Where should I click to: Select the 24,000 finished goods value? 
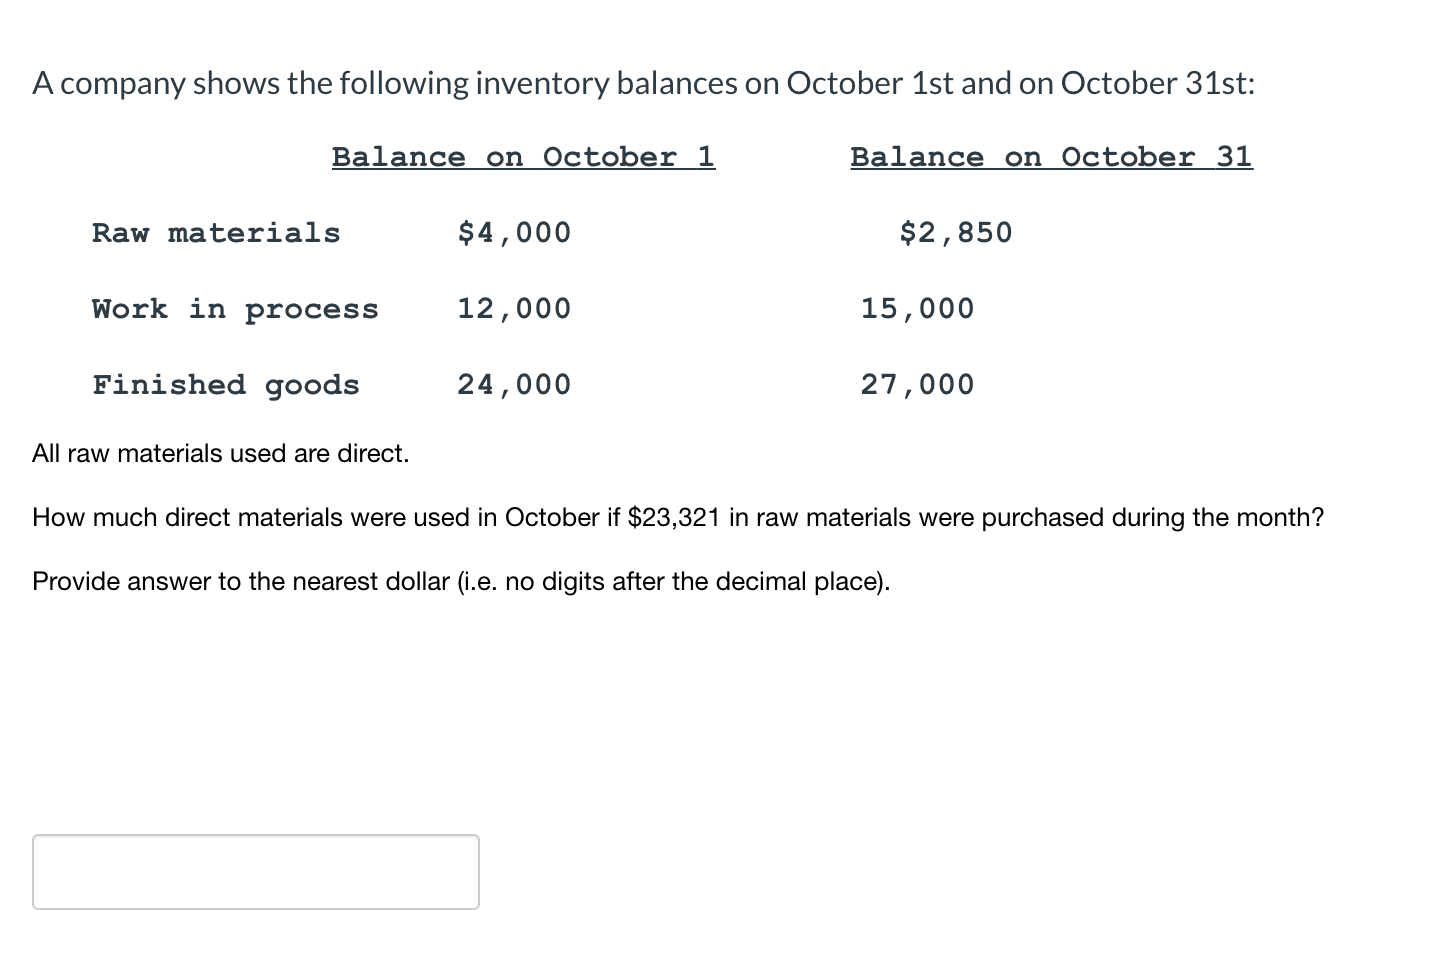(x=514, y=384)
